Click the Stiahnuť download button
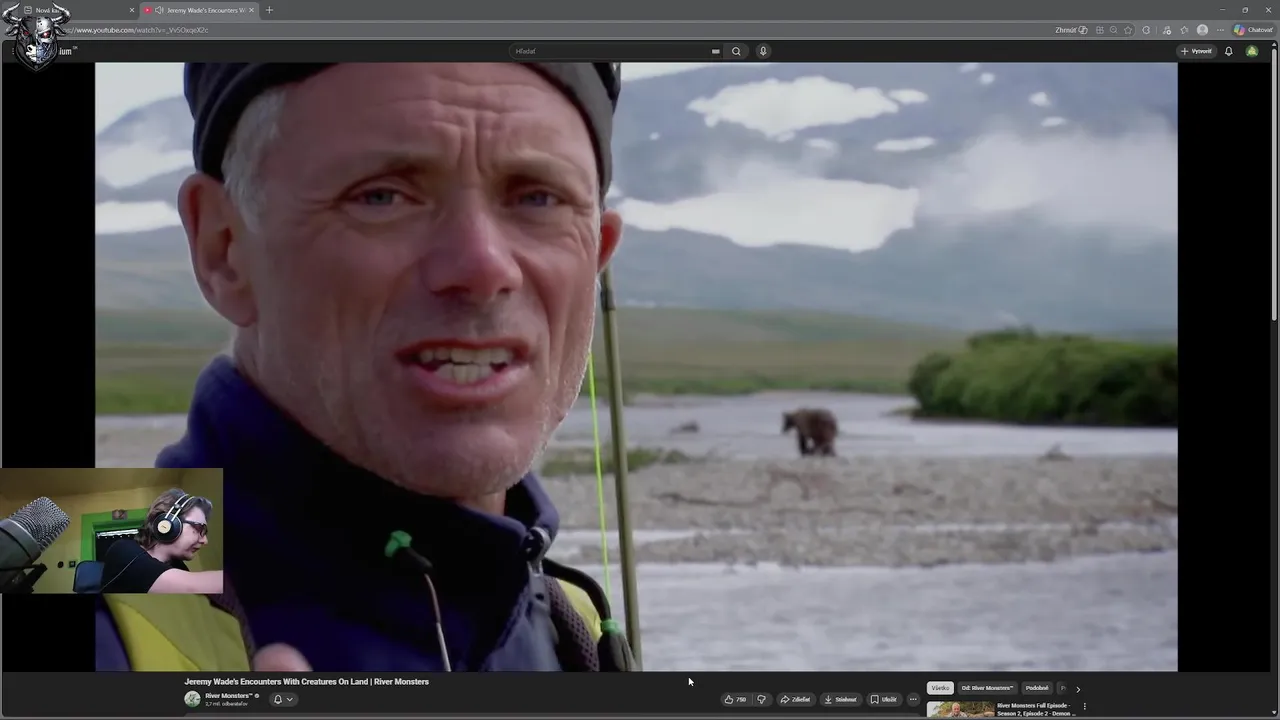 pos(841,700)
